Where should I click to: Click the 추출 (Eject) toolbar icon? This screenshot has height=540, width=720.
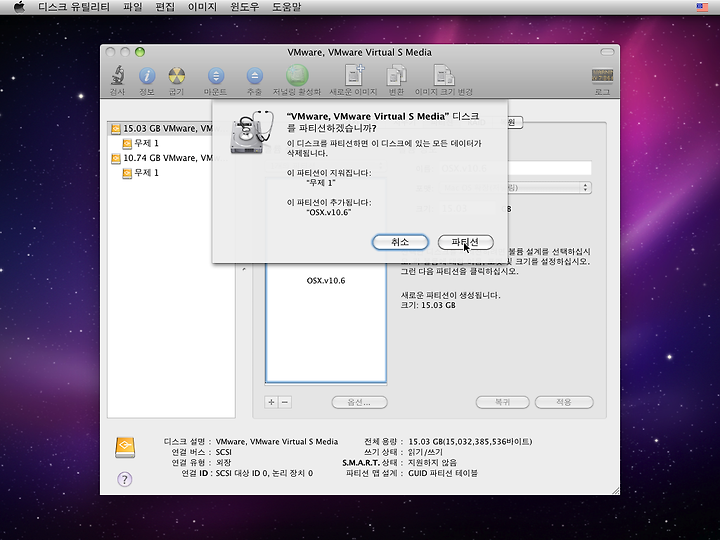[254, 80]
